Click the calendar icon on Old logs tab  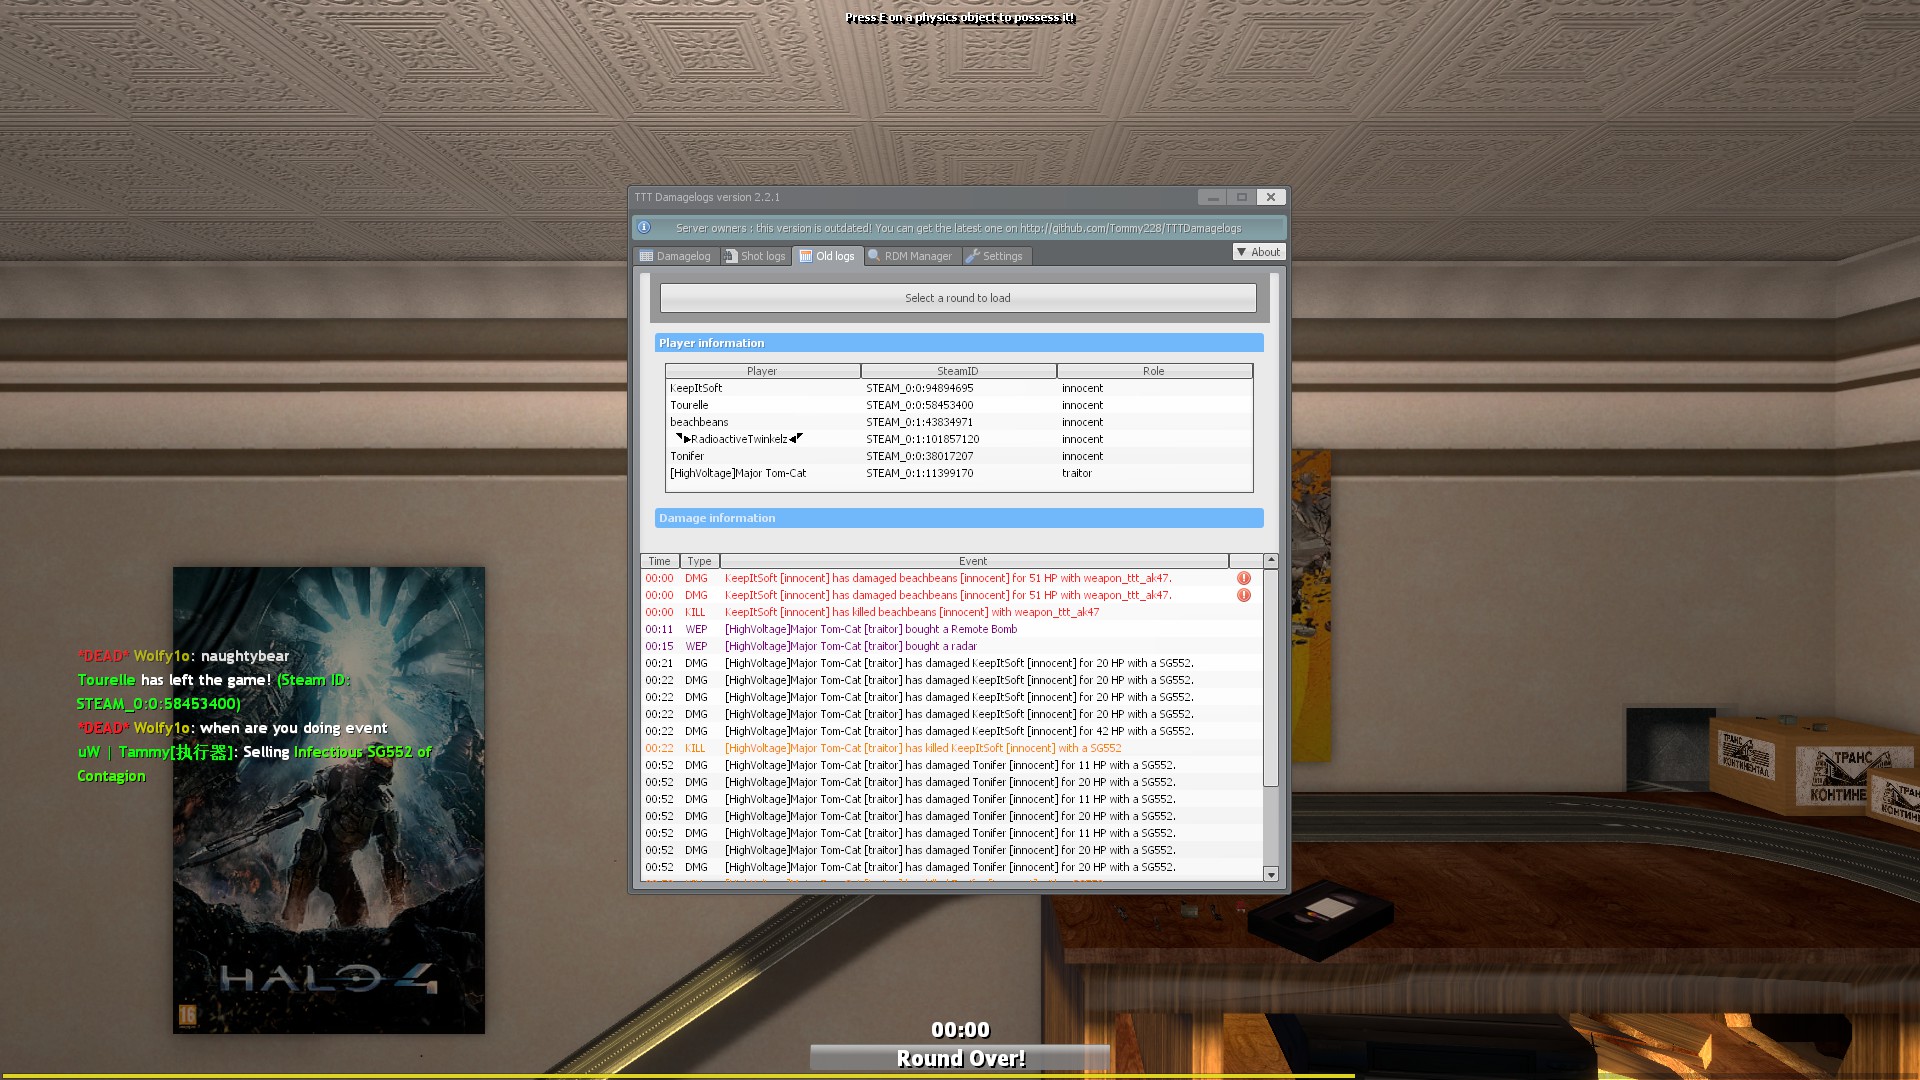[x=805, y=256]
